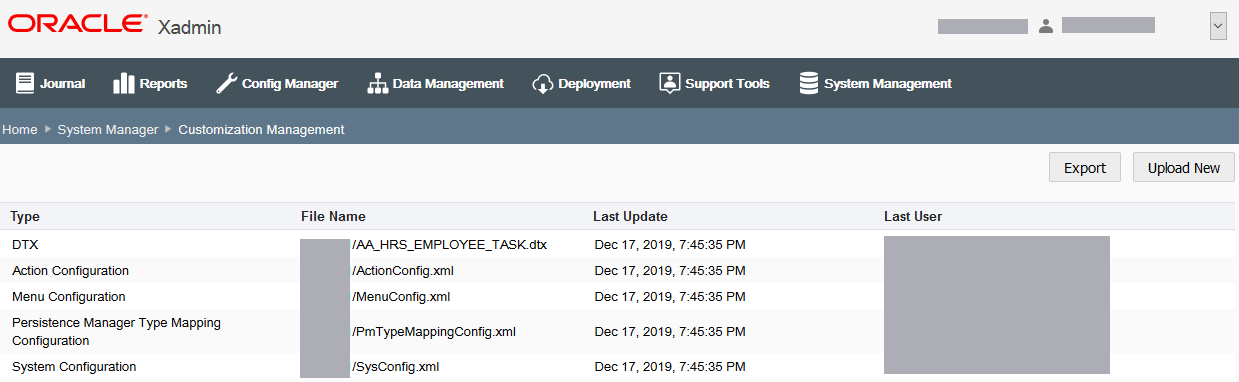Open the Deployment menu
The image size is (1239, 382).
(x=581, y=83)
